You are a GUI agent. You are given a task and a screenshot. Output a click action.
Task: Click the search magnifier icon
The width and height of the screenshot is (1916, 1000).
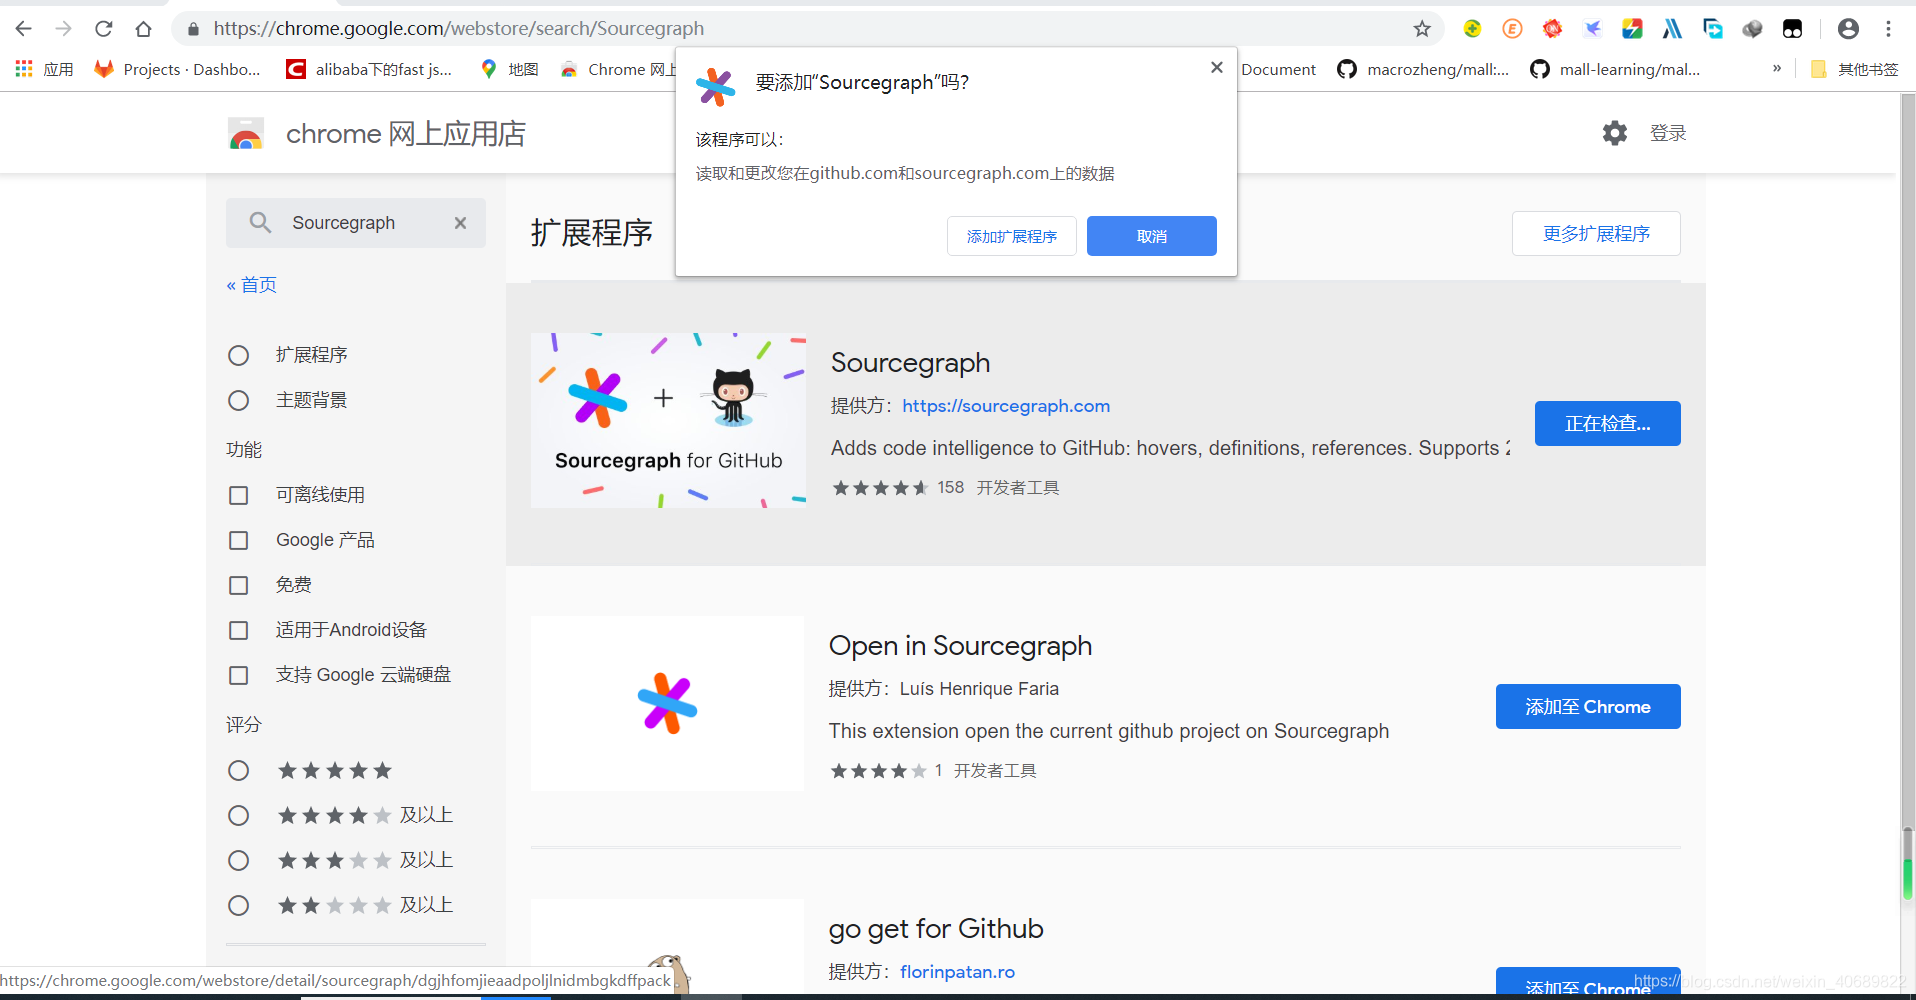260,223
